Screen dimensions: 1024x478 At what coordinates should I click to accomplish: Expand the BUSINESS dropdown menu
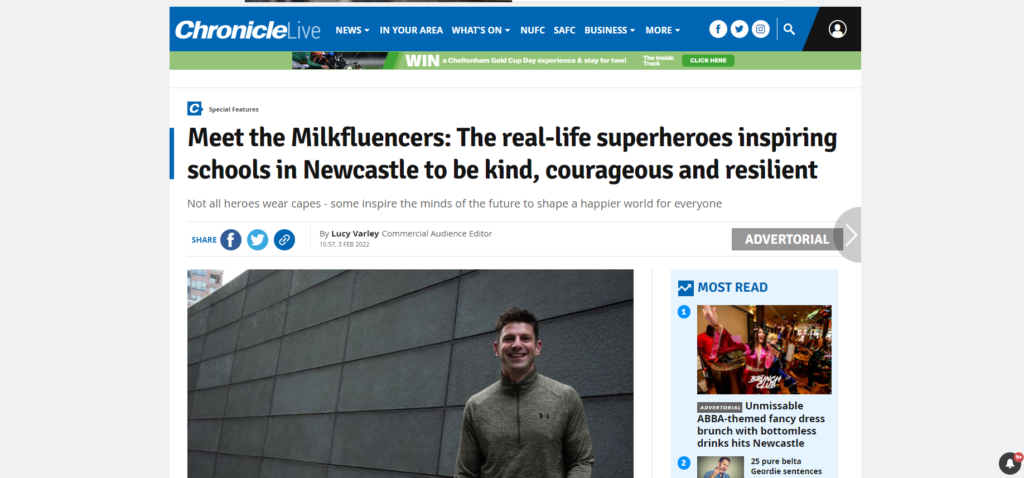[609, 30]
